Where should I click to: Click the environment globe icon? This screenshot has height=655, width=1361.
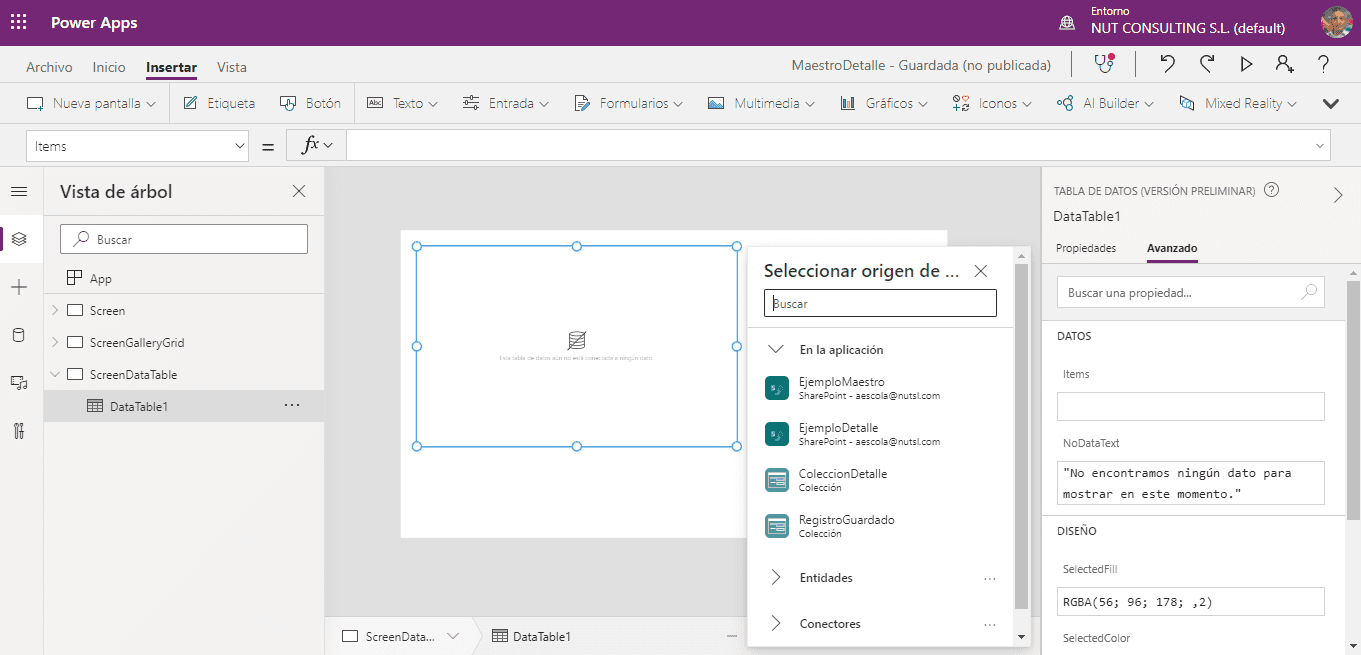(1067, 22)
